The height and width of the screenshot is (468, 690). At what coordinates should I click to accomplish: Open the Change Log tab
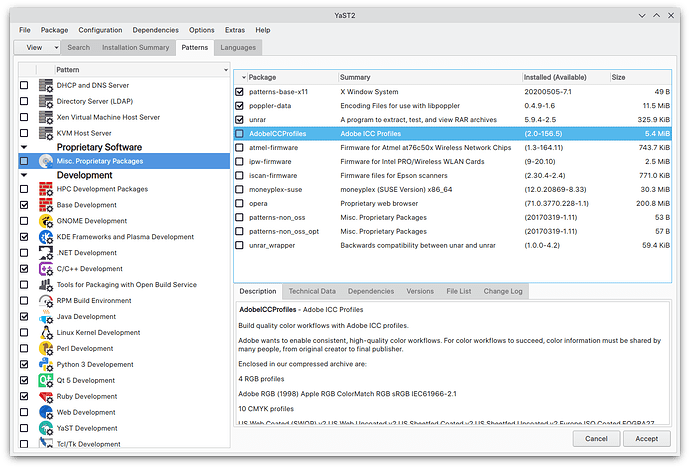[503, 291]
